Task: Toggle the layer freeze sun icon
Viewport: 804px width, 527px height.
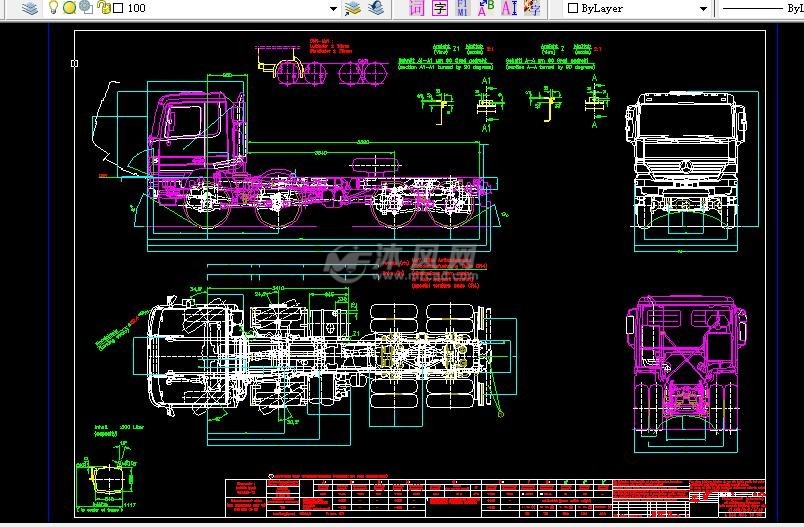Action: click(70, 8)
